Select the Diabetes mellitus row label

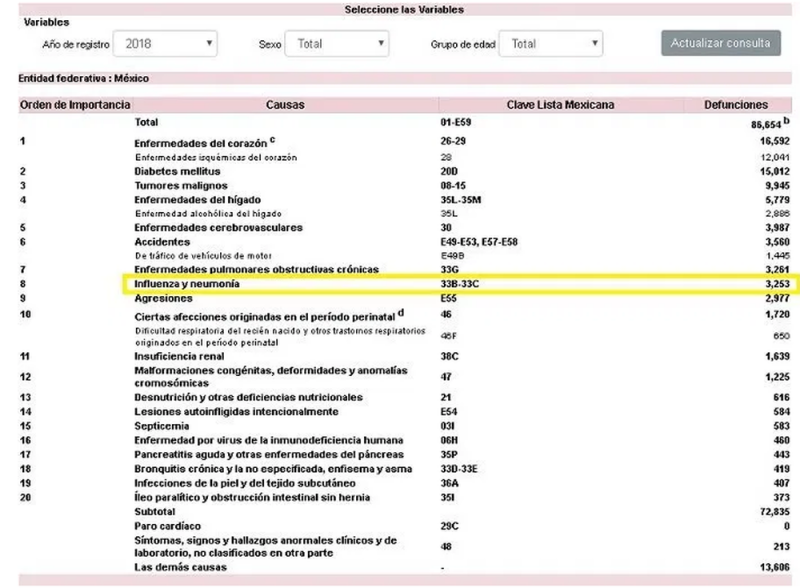point(177,171)
